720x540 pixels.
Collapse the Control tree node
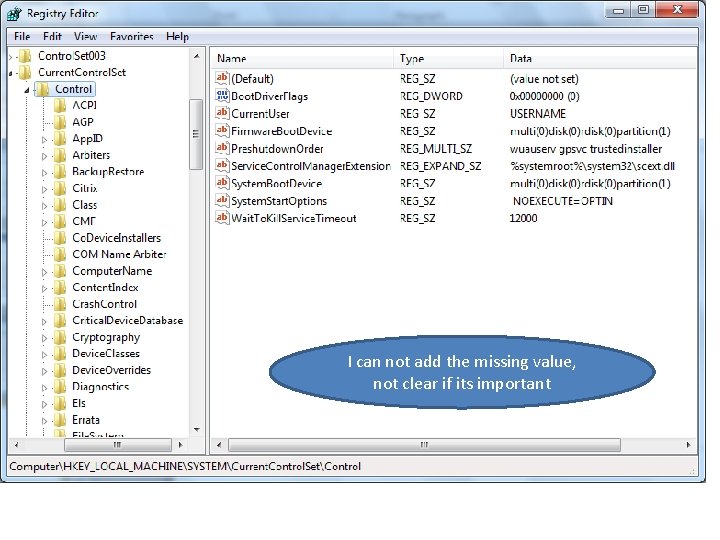(27, 90)
